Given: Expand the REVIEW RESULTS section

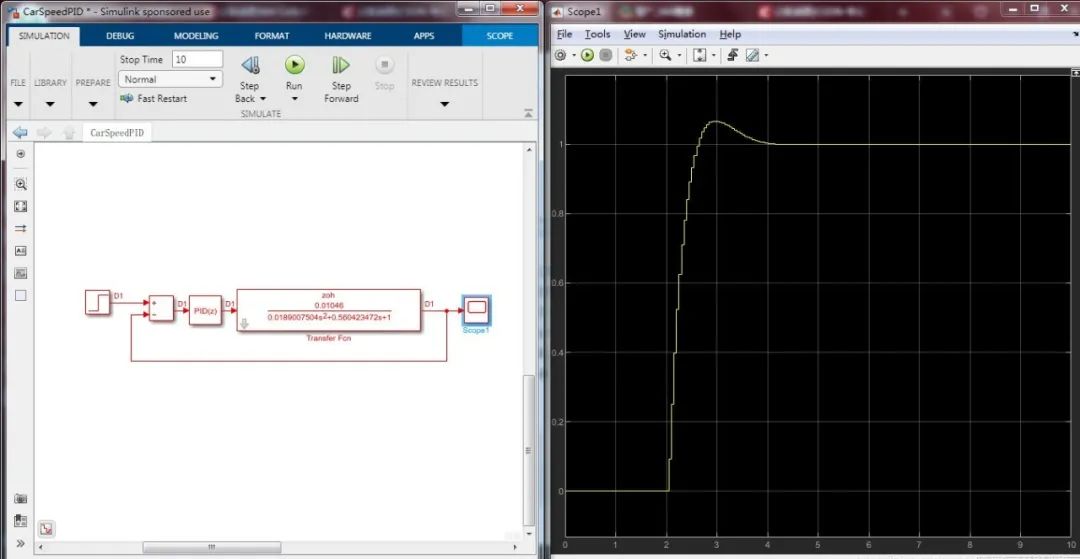Looking at the screenshot, I should tap(444, 105).
